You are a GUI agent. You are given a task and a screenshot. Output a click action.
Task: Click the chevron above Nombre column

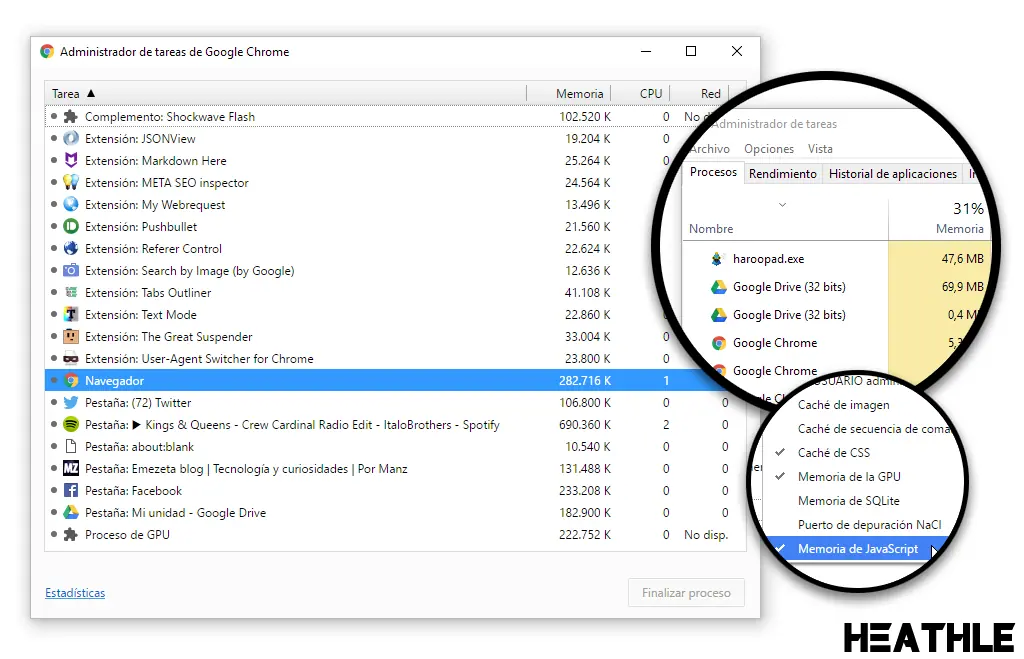click(782, 204)
